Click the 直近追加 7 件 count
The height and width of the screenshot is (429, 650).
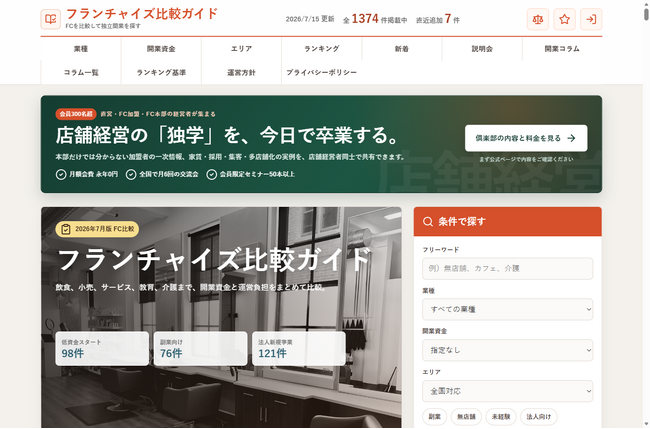tap(438, 19)
